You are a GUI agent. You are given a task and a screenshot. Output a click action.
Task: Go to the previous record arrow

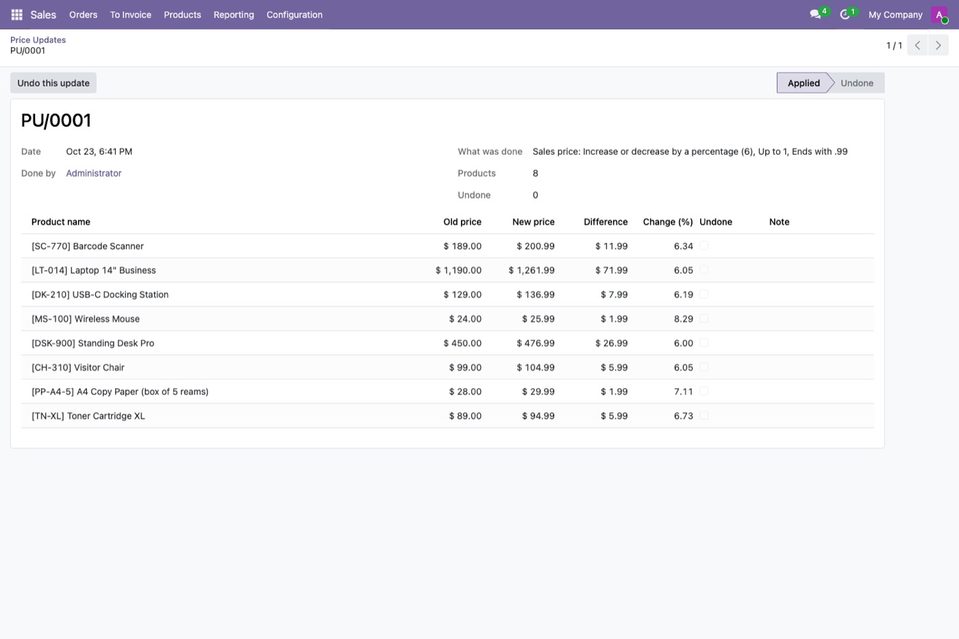click(x=917, y=45)
